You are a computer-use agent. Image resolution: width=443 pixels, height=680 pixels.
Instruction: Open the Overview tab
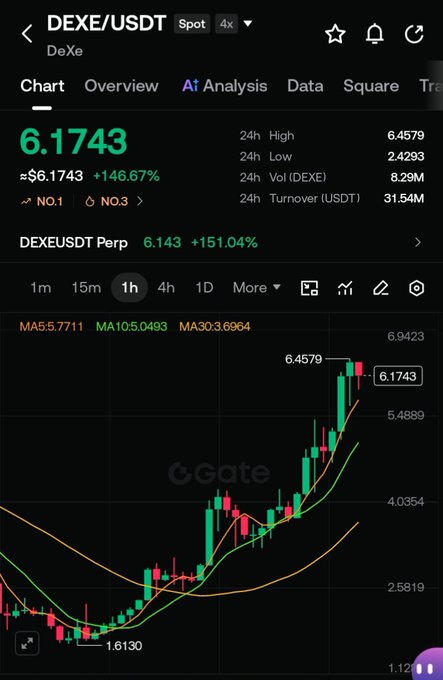pos(121,86)
